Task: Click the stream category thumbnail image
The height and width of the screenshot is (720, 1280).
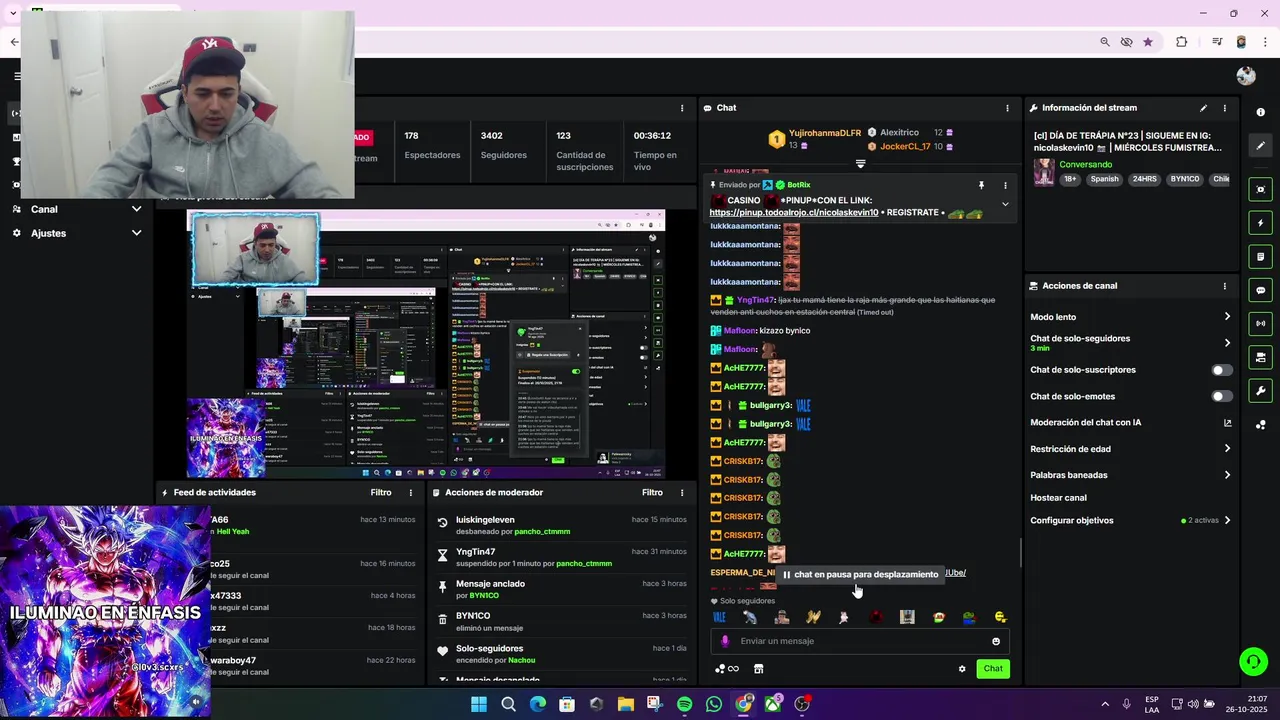Action: pyautogui.click(x=1044, y=172)
